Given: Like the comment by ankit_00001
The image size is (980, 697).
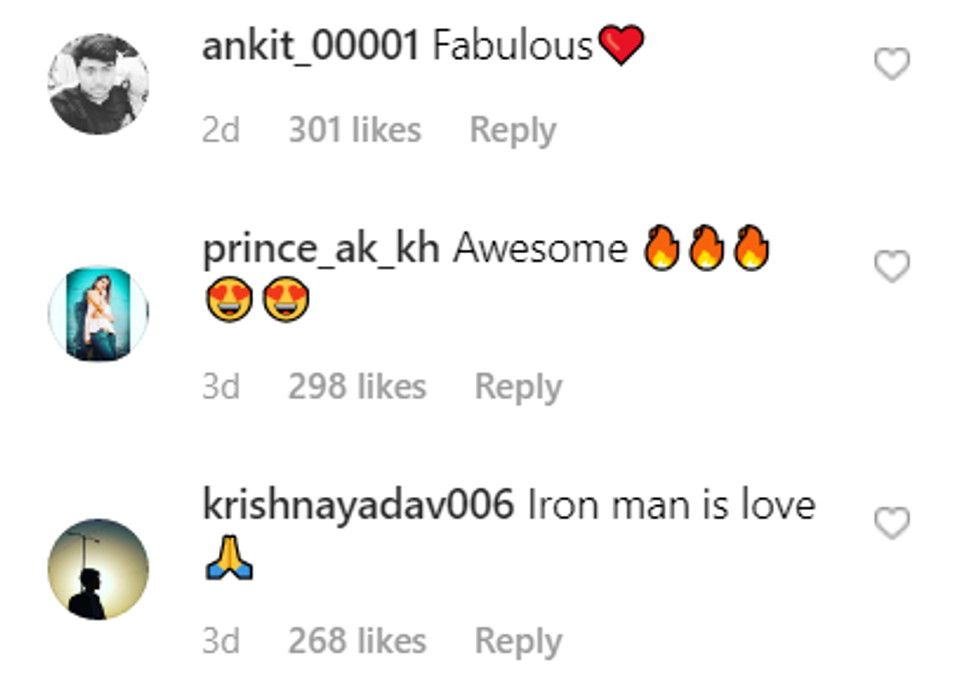Looking at the screenshot, I should click(892, 65).
